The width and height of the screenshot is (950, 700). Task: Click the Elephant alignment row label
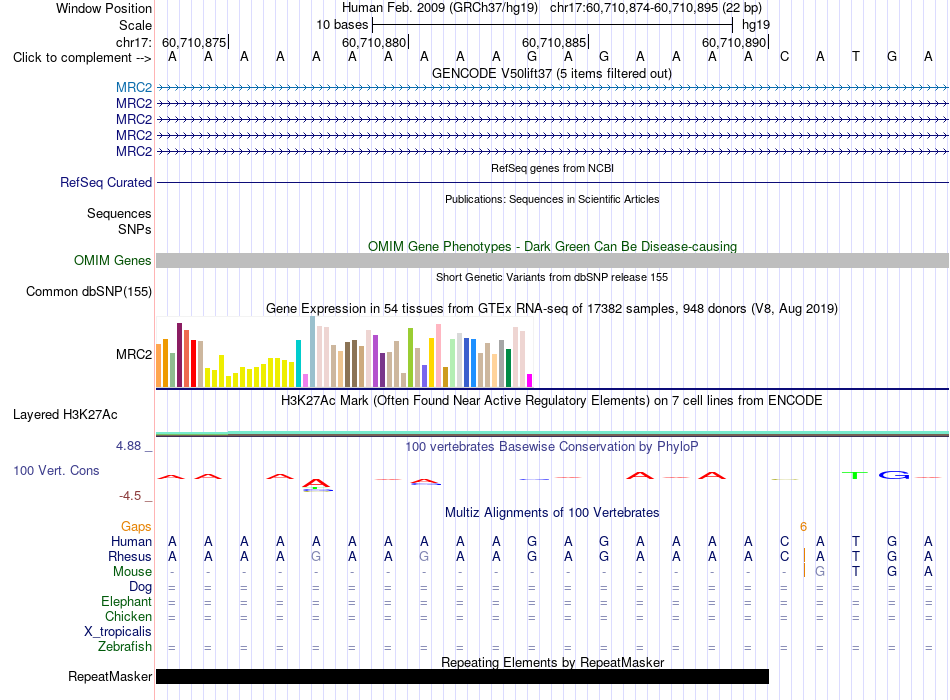[127, 601]
